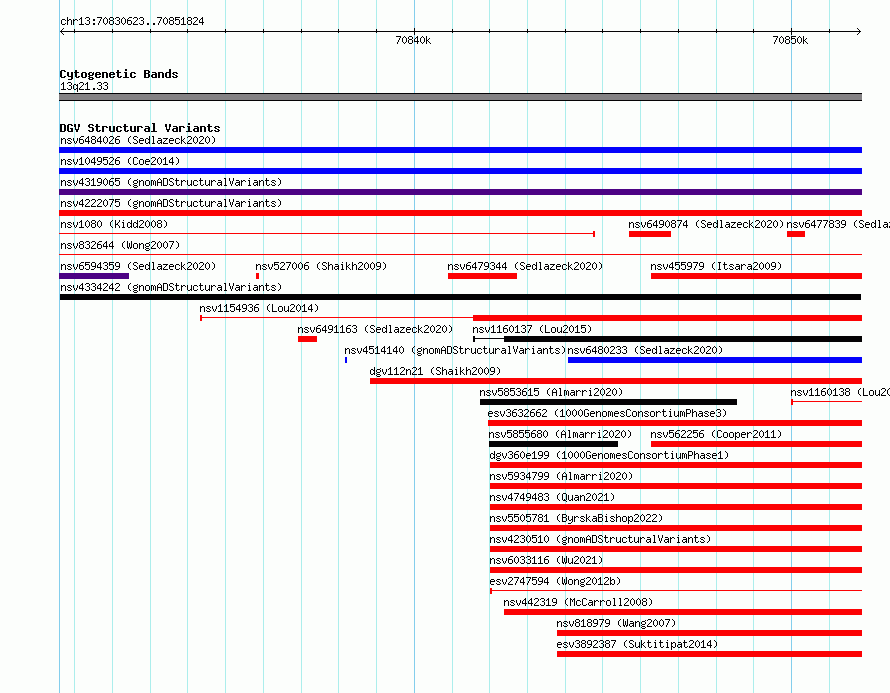Click the small red nsv6477839 bar
Viewport: 890px width, 693px height.
796,234
